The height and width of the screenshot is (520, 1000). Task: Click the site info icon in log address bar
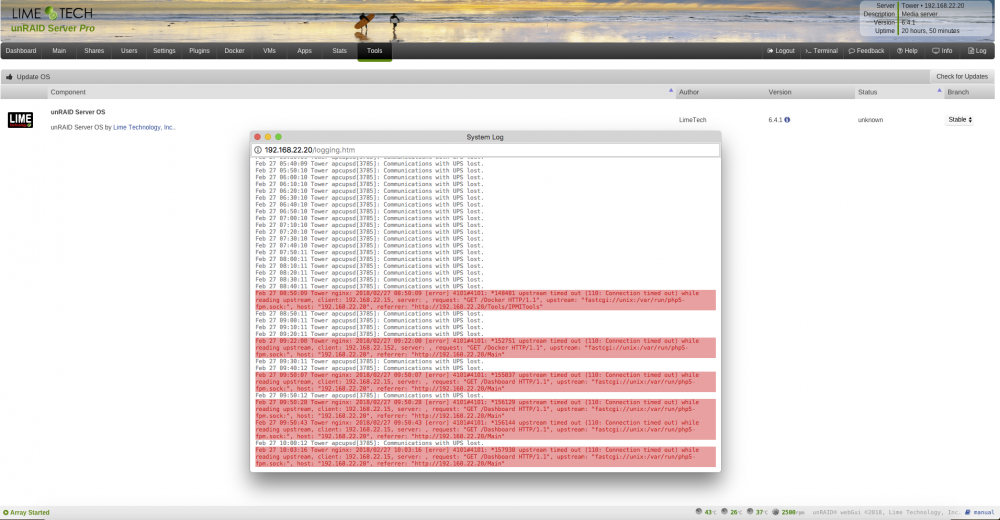click(x=258, y=151)
